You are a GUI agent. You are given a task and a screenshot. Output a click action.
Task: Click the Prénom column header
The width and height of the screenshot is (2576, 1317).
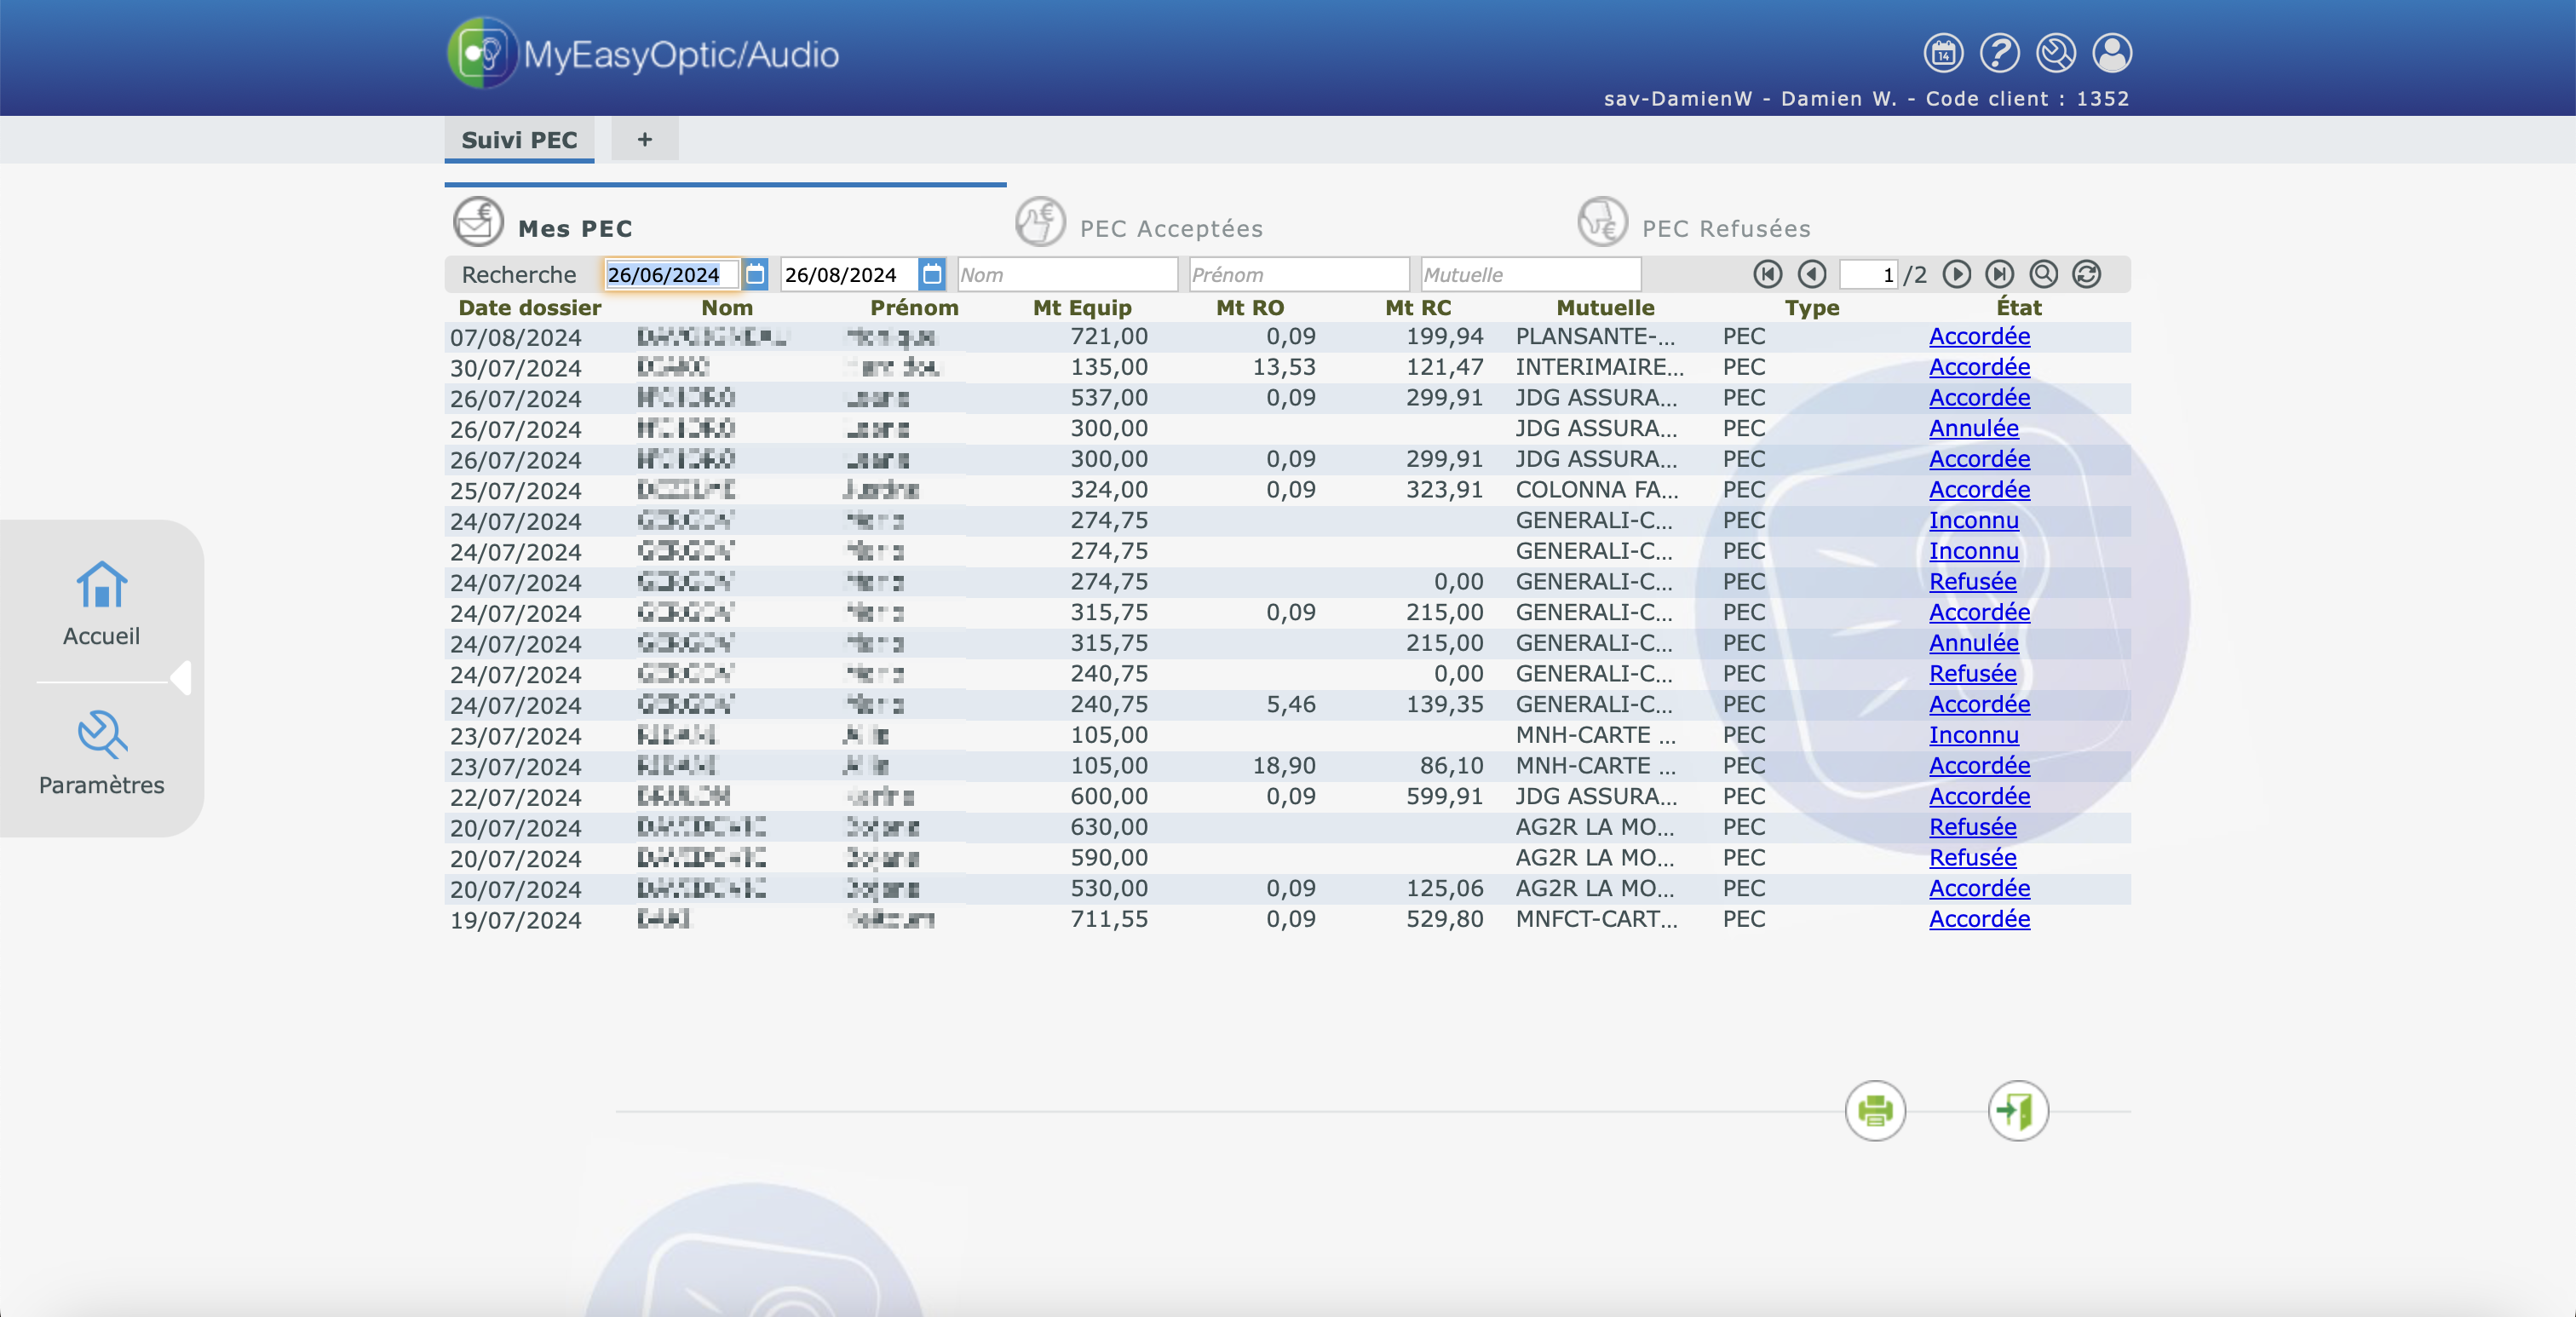[914, 308]
